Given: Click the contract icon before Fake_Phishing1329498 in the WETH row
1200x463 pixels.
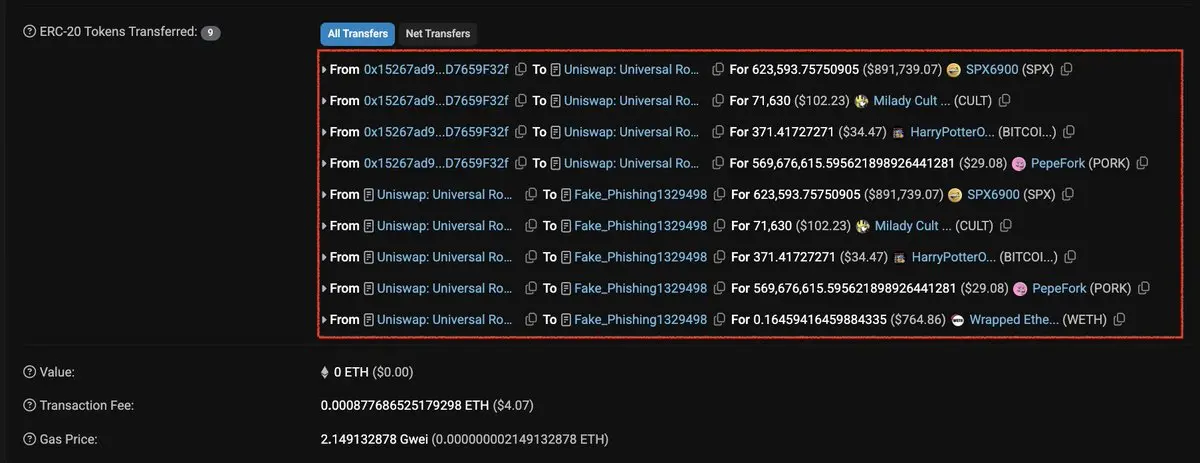Looking at the screenshot, I should pos(566,320).
